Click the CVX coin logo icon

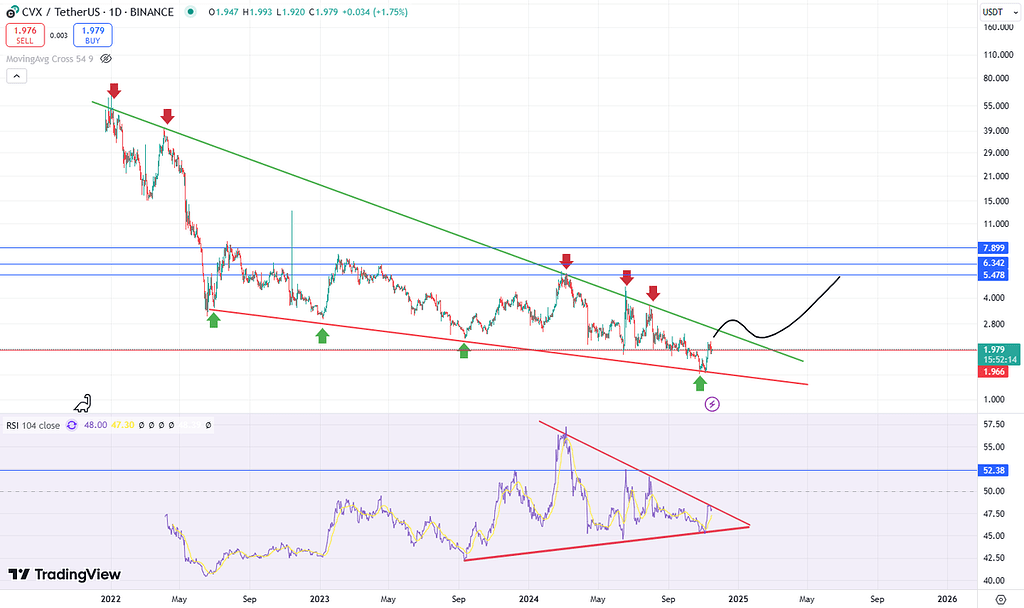coord(12,12)
